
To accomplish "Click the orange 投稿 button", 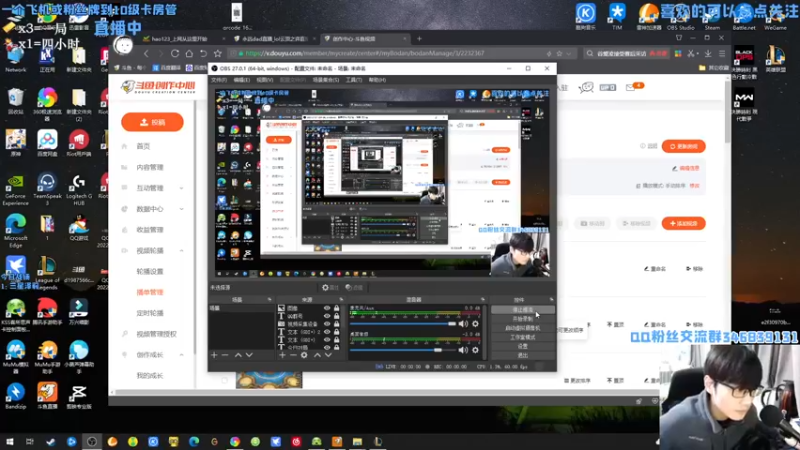I will pos(152,122).
